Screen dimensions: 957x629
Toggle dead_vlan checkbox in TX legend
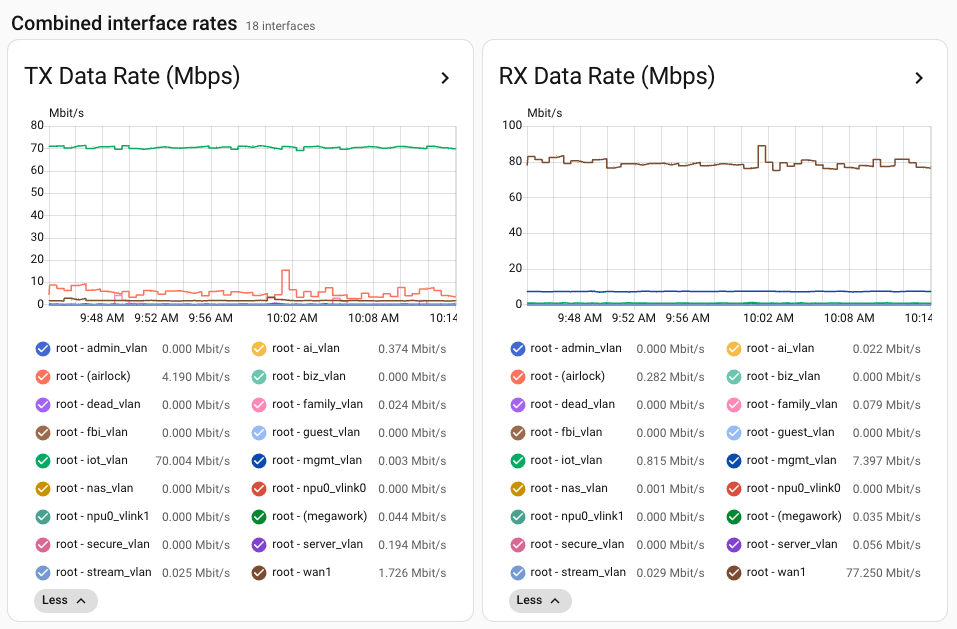tap(43, 405)
